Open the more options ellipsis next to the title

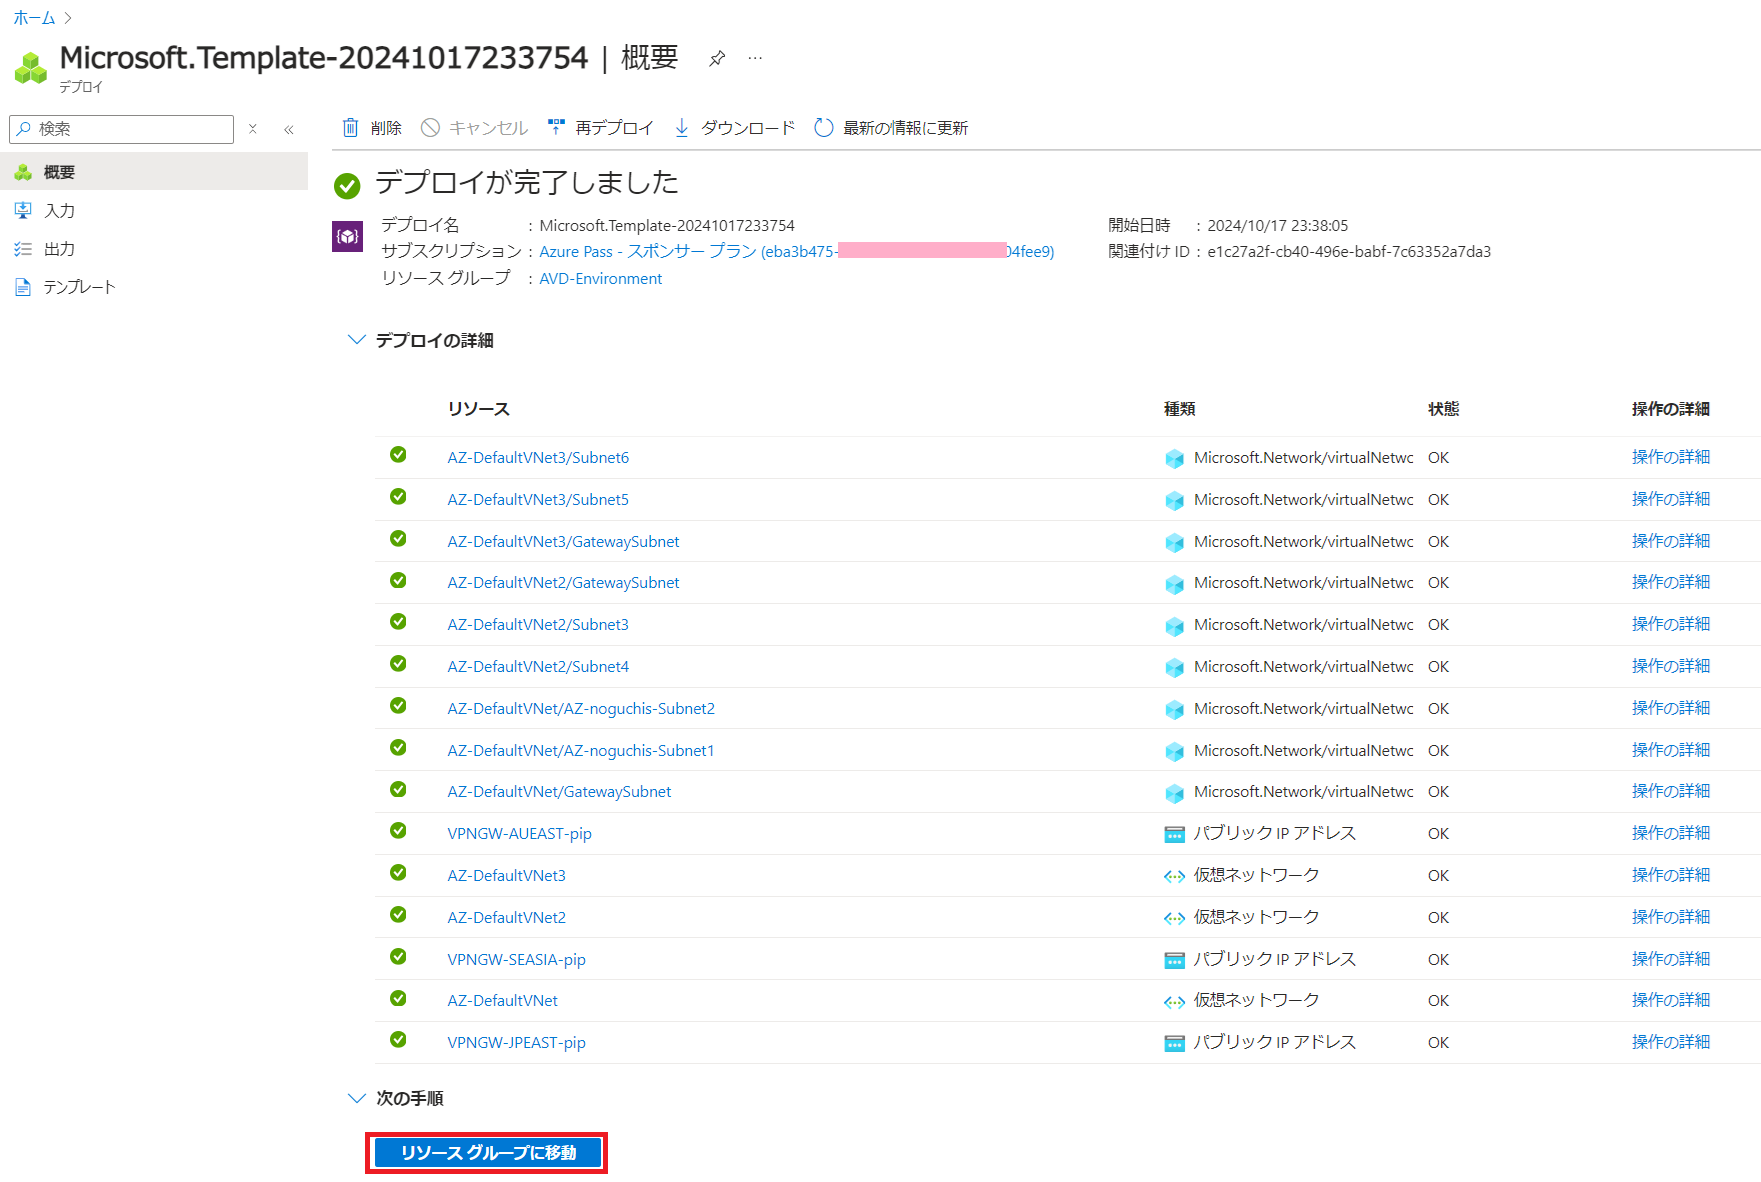click(x=755, y=58)
